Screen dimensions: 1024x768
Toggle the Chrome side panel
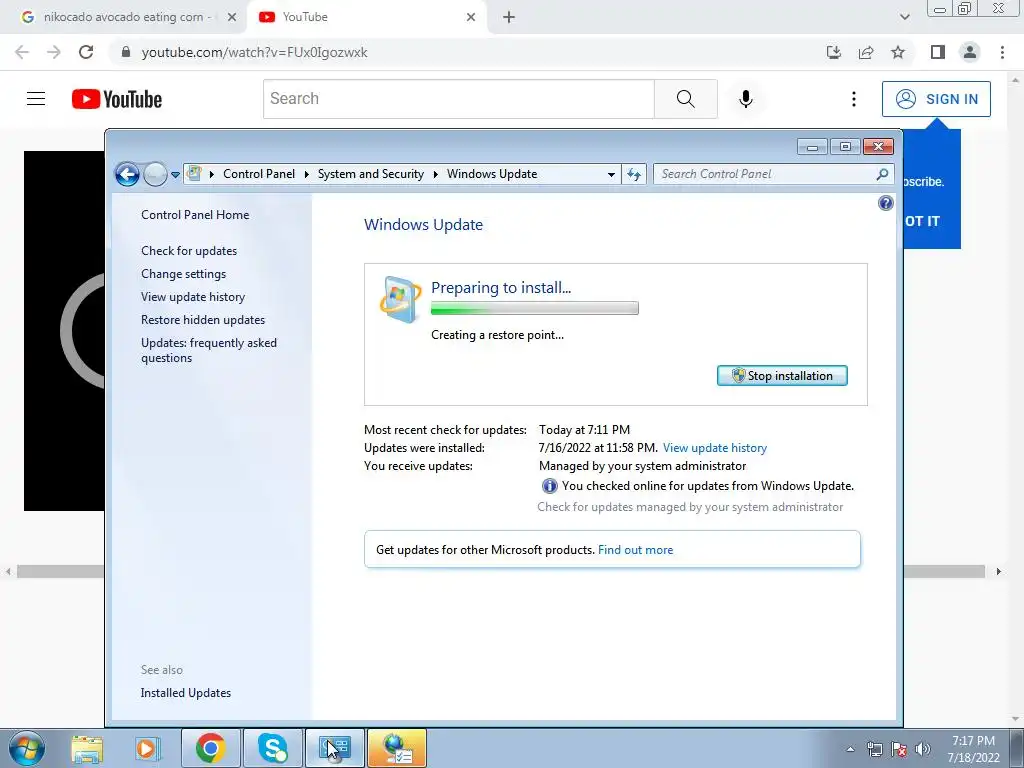pyautogui.click(x=938, y=52)
